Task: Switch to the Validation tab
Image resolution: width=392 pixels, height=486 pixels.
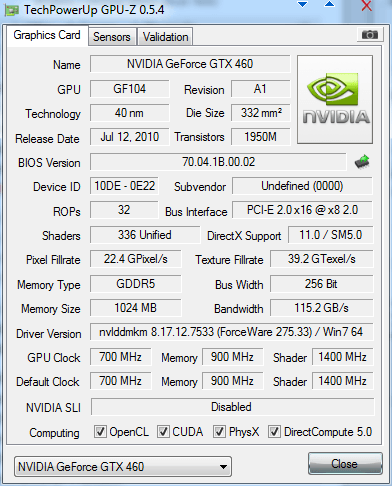Action: point(165,37)
